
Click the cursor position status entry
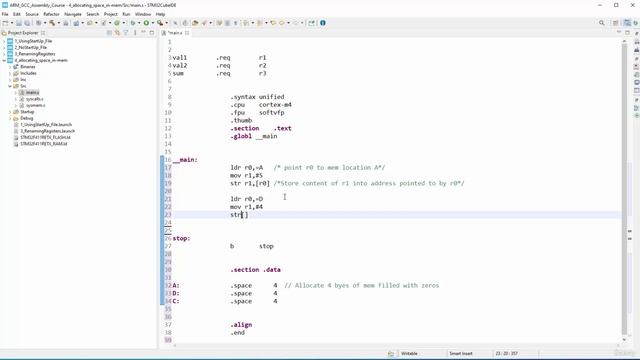point(507,354)
